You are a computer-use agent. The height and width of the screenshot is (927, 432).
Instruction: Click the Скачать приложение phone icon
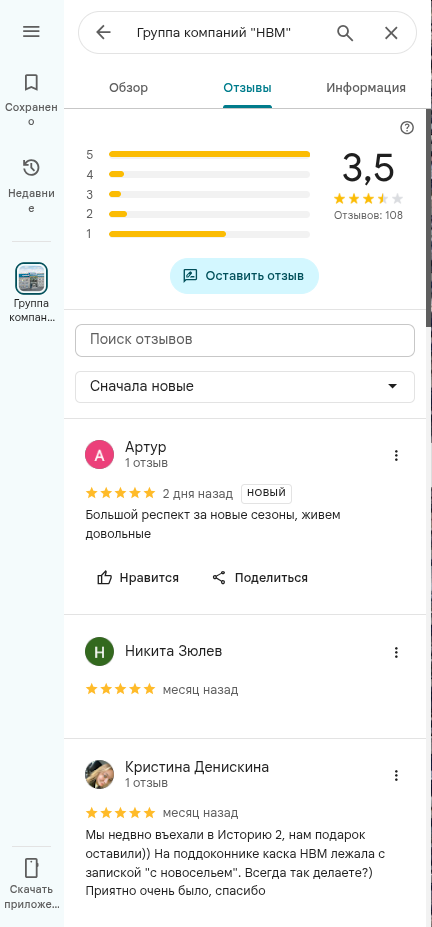31,868
